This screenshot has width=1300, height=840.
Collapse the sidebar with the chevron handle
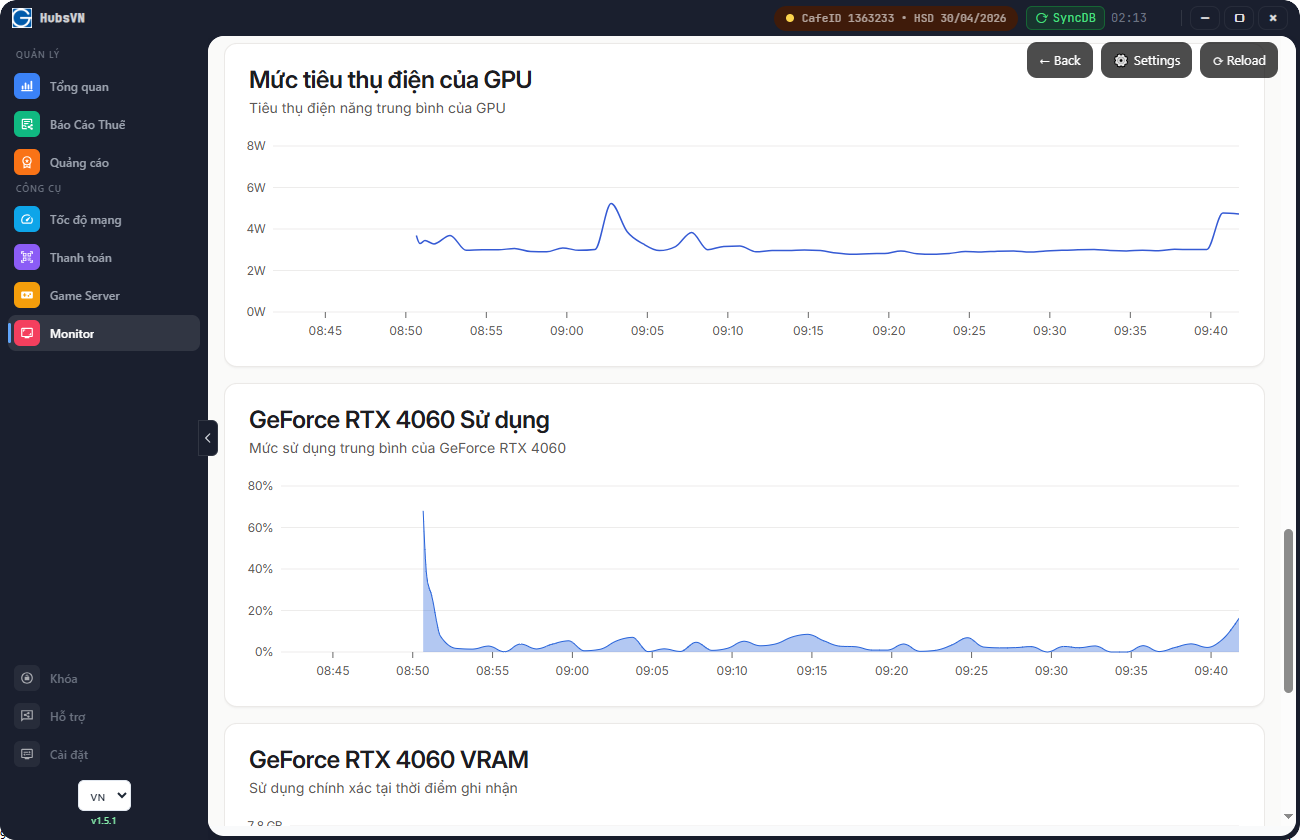pos(208,438)
